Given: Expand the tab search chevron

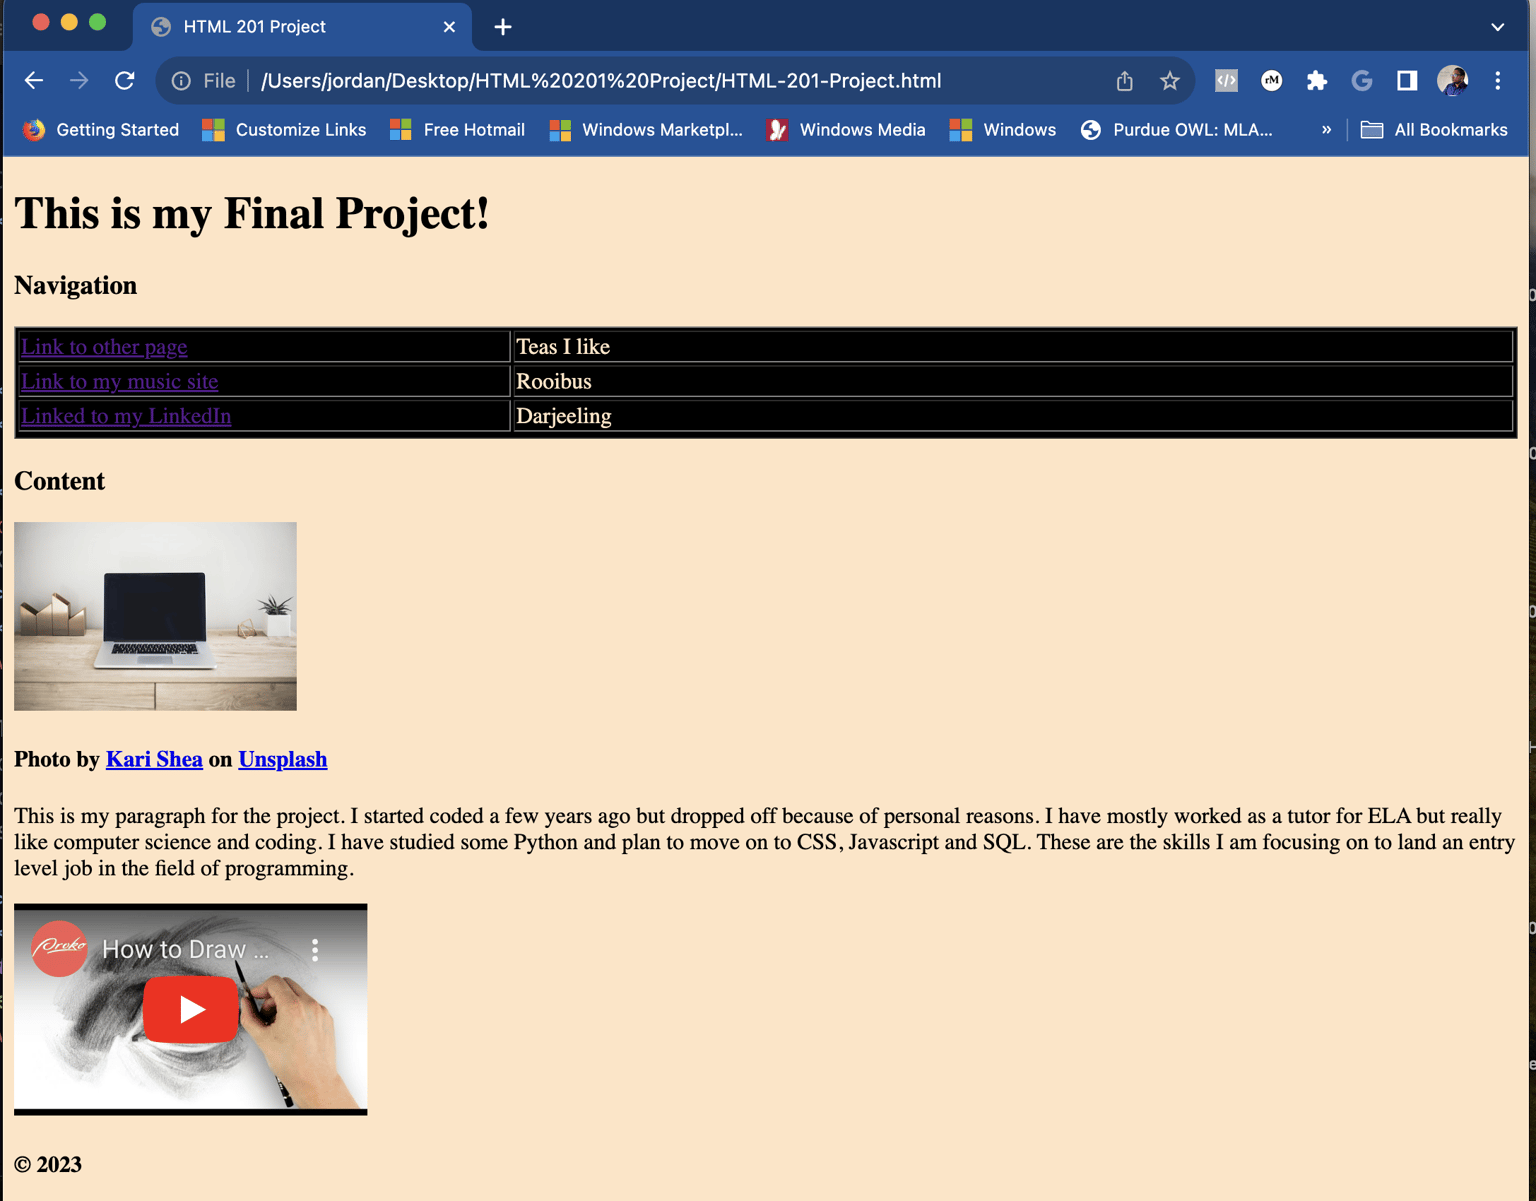Looking at the screenshot, I should point(1498,27).
